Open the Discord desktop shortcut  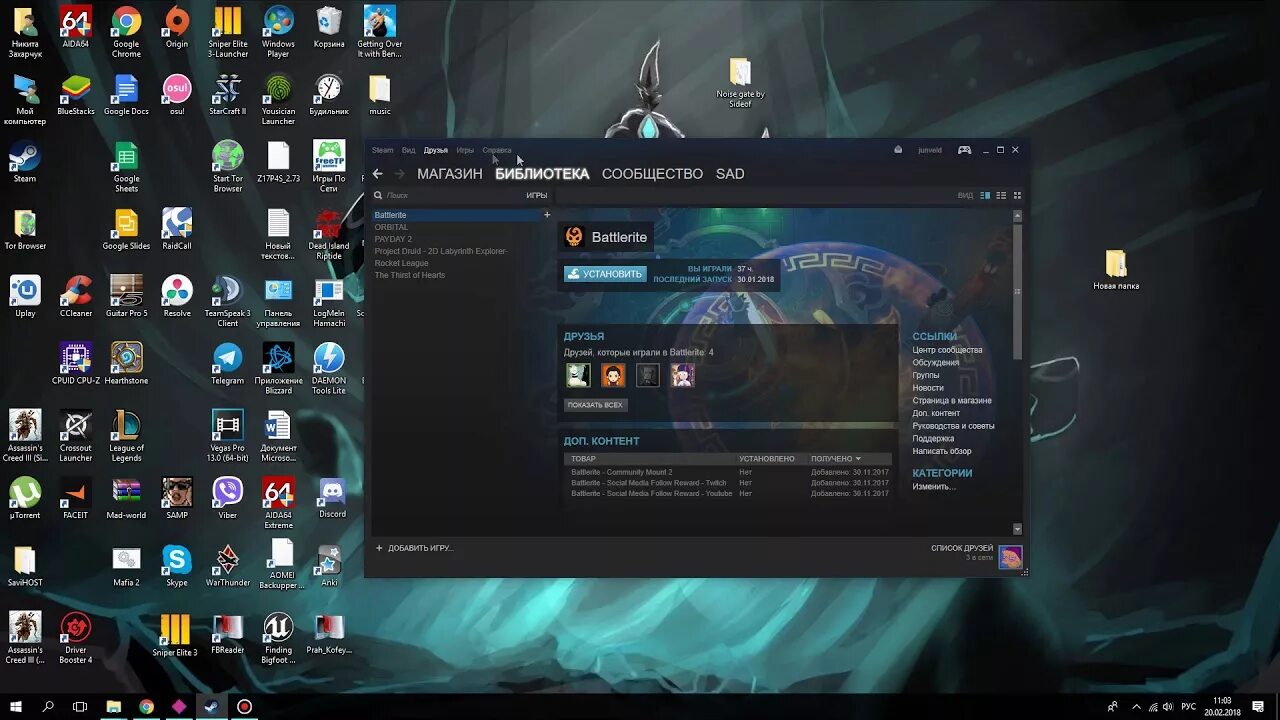(x=330, y=498)
